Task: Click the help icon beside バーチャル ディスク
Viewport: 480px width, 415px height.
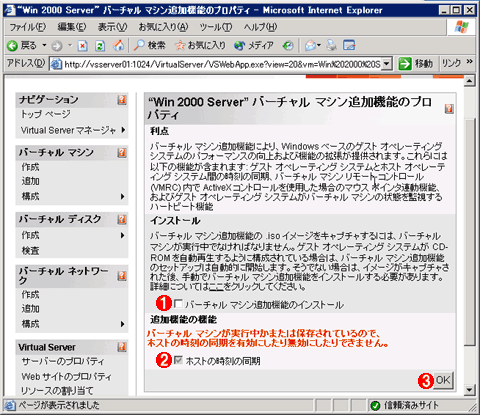Action: click(x=122, y=219)
